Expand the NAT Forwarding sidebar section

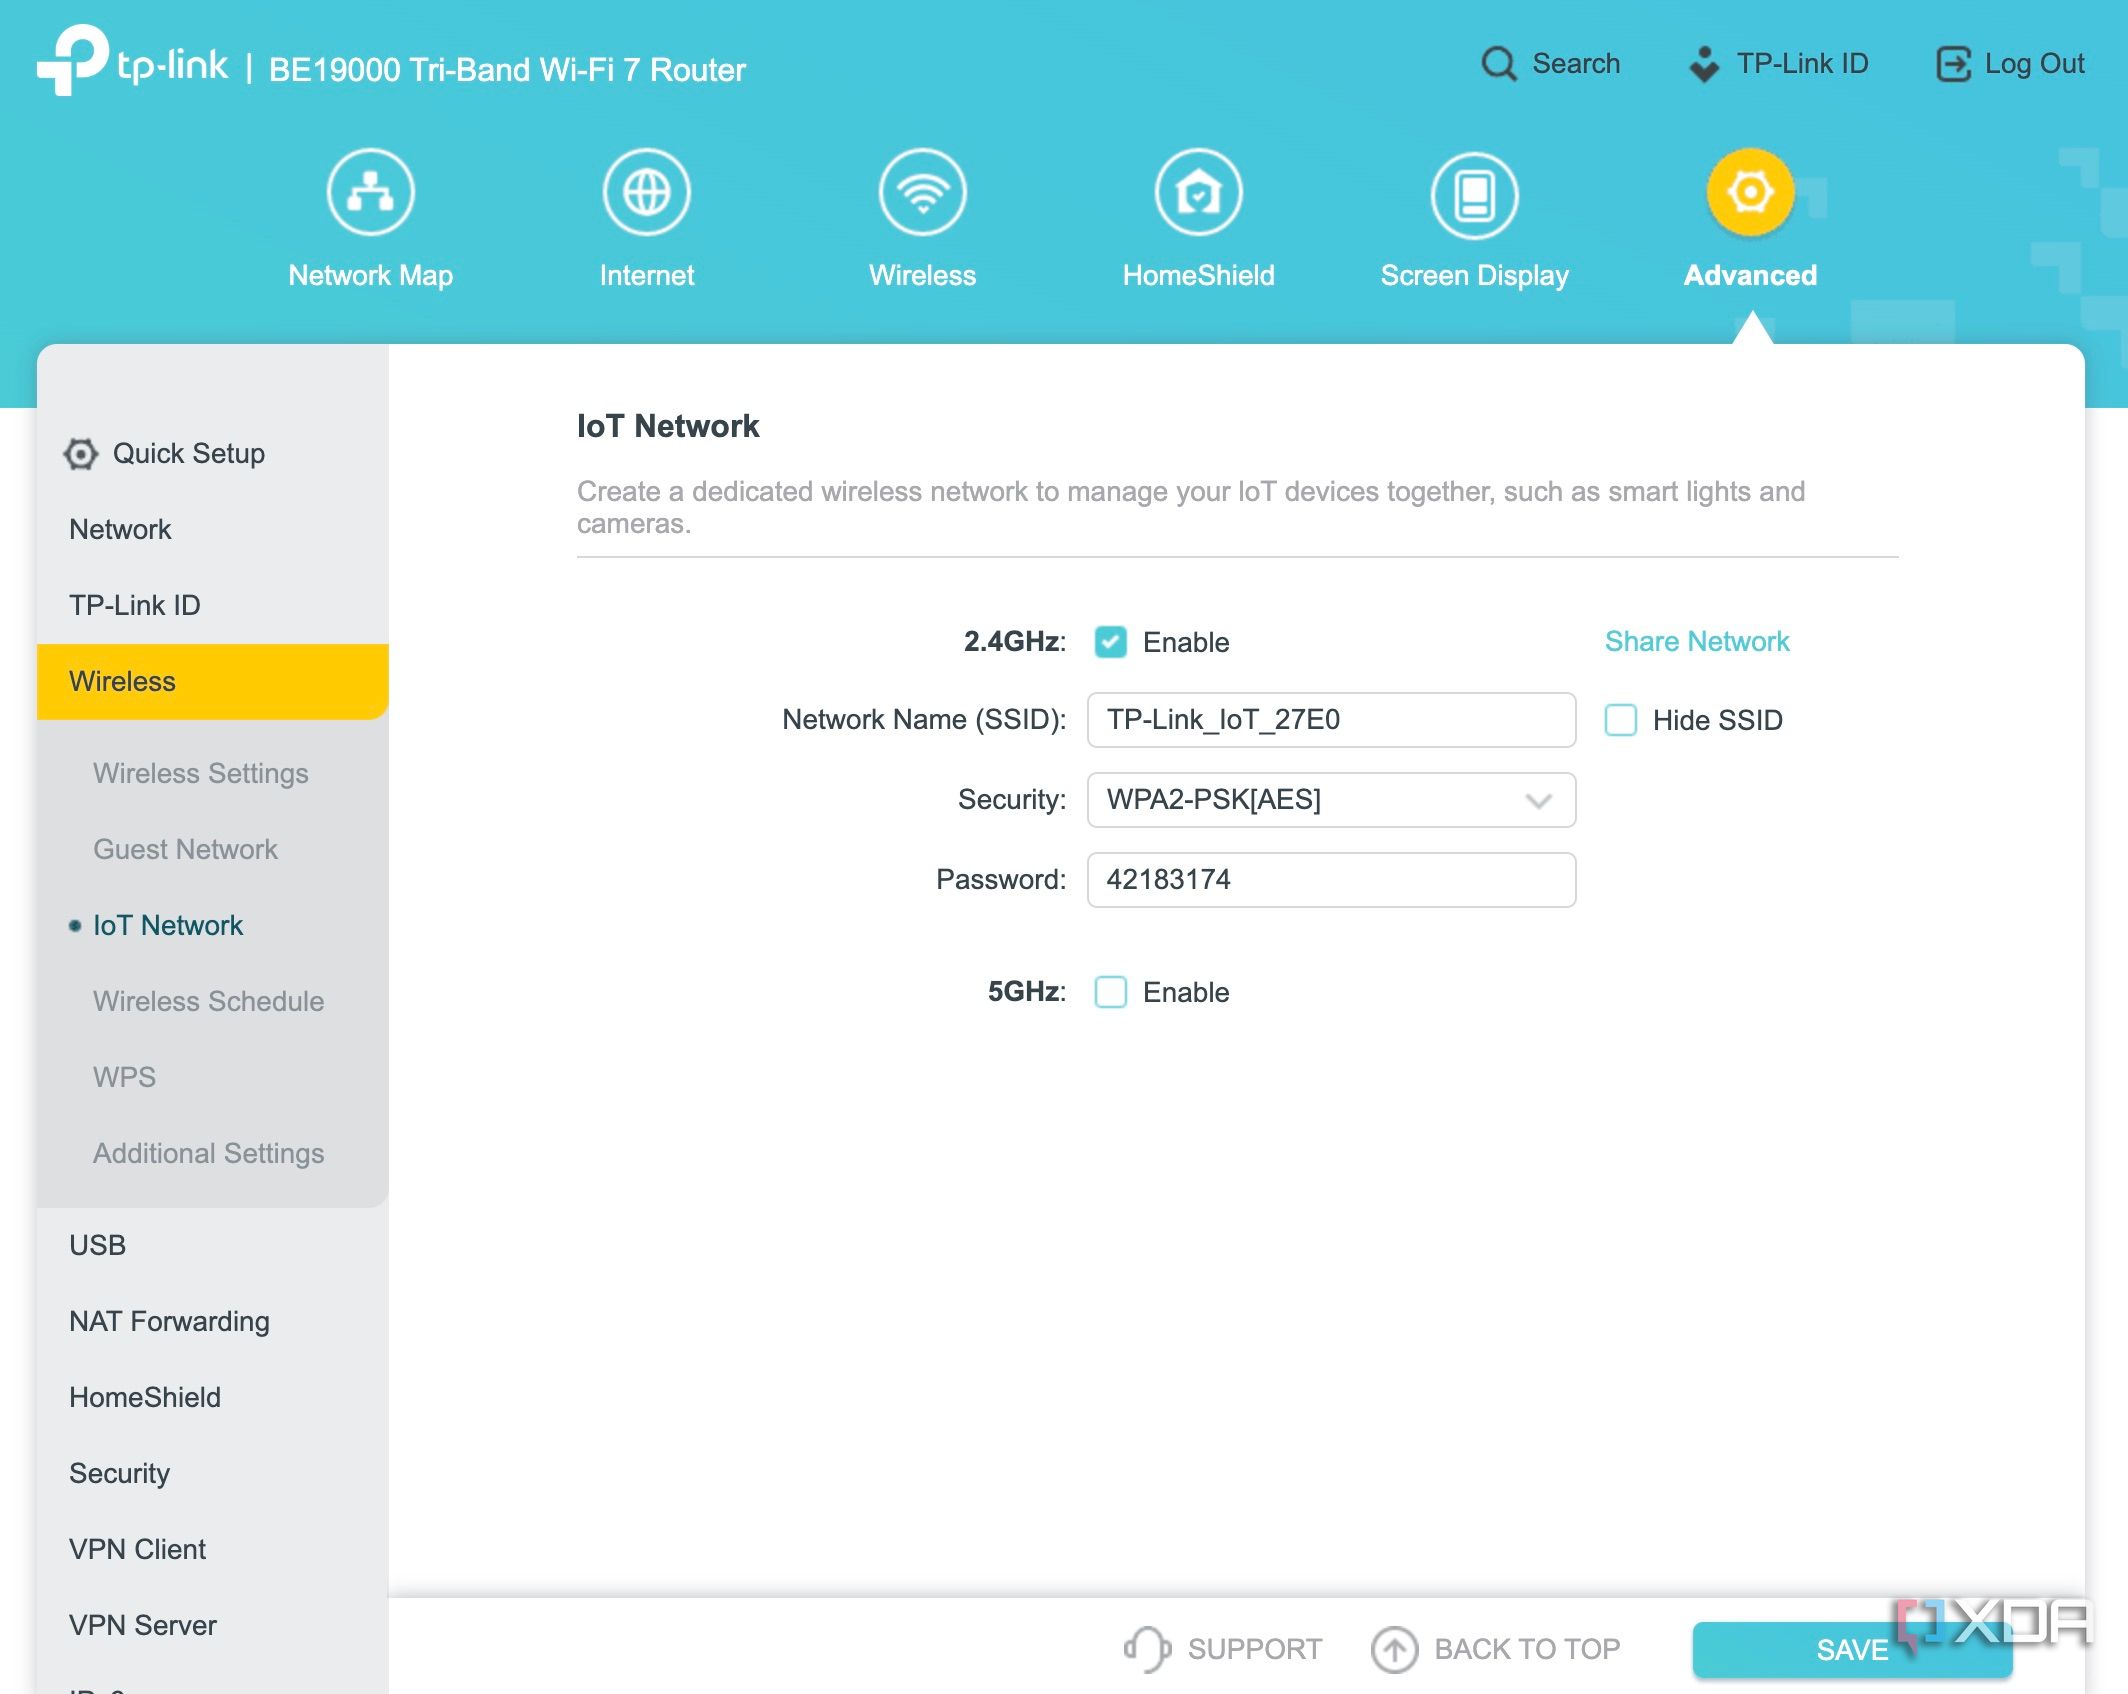tap(169, 1321)
